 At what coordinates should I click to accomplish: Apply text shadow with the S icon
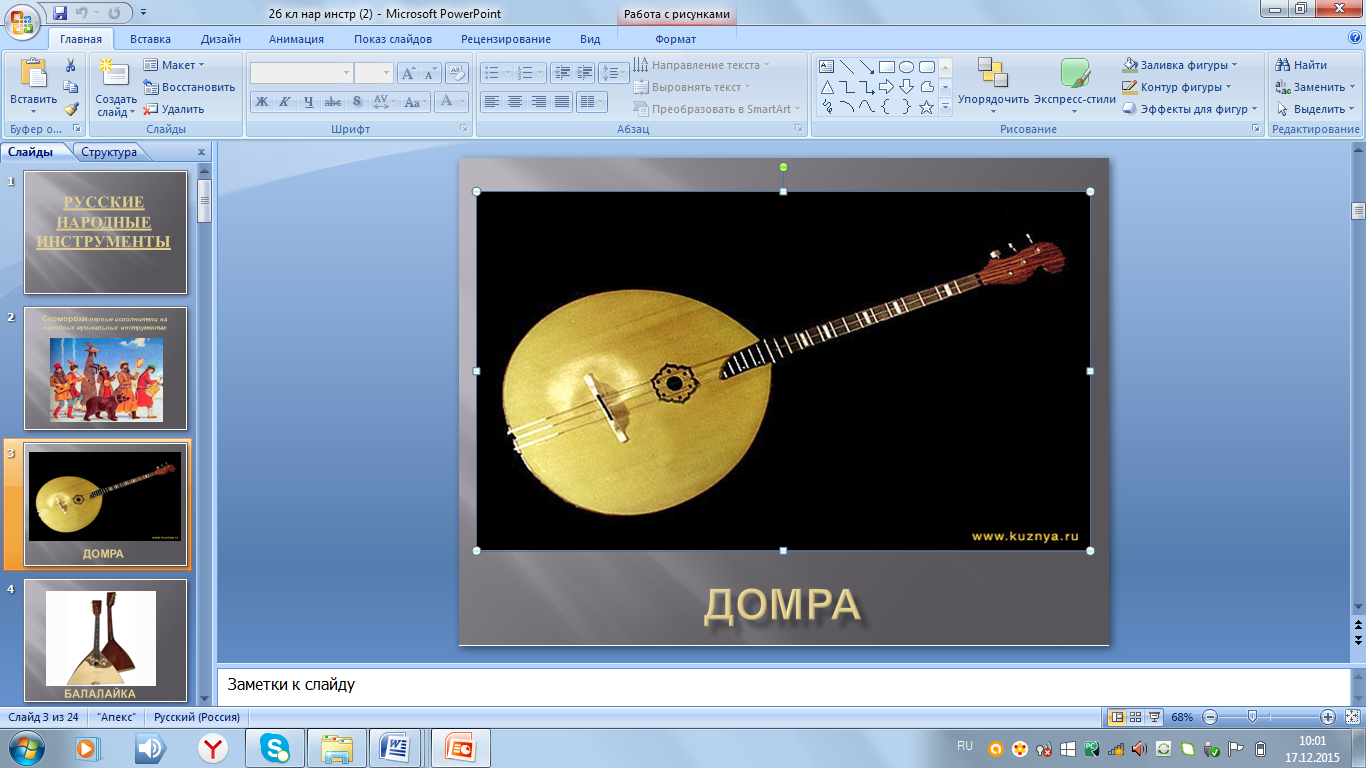coord(357,101)
